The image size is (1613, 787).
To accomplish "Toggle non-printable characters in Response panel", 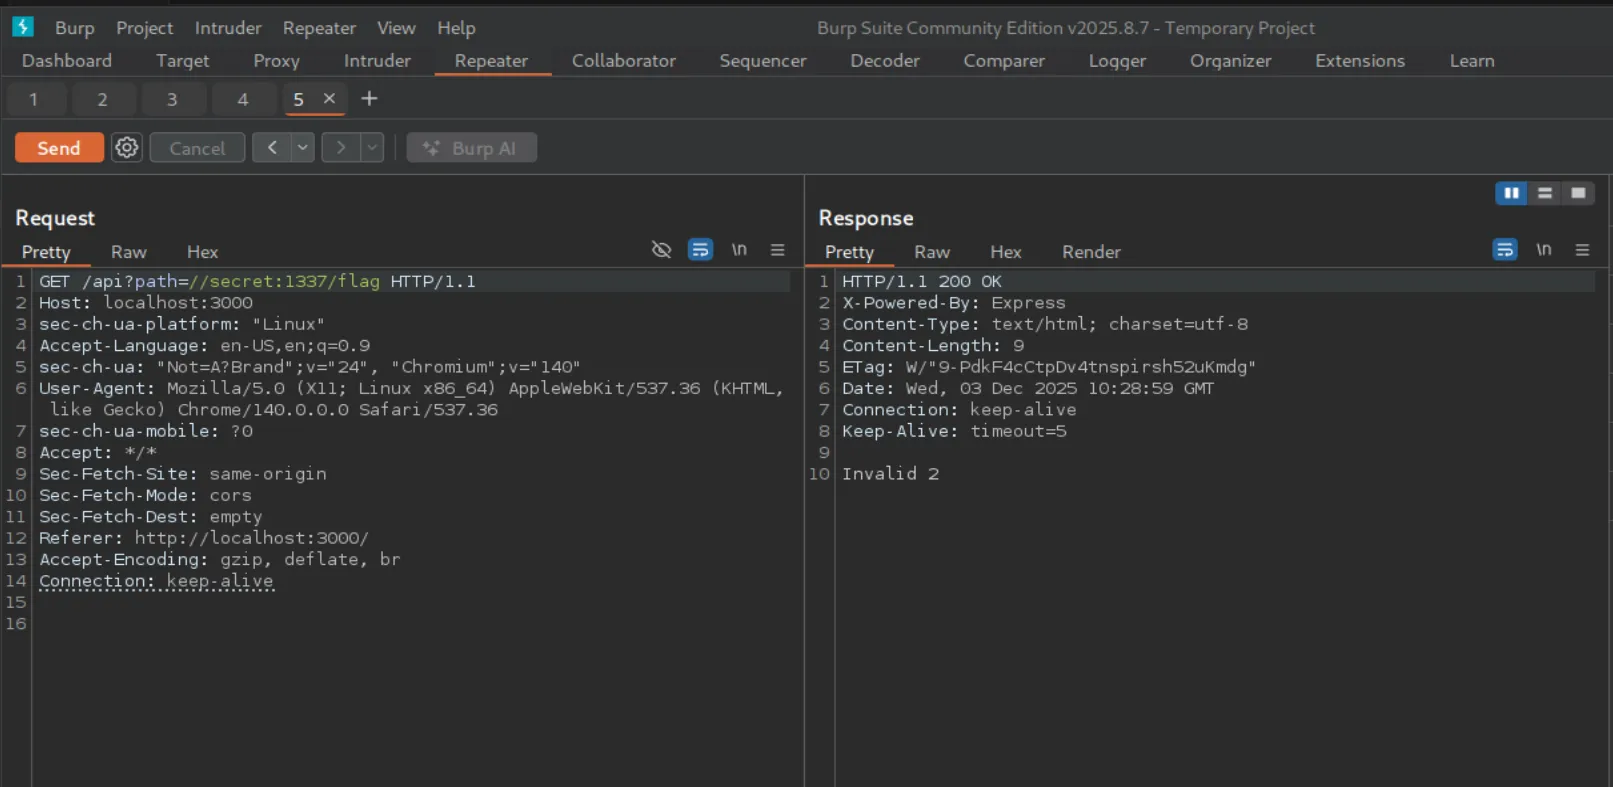I will [x=1544, y=250].
